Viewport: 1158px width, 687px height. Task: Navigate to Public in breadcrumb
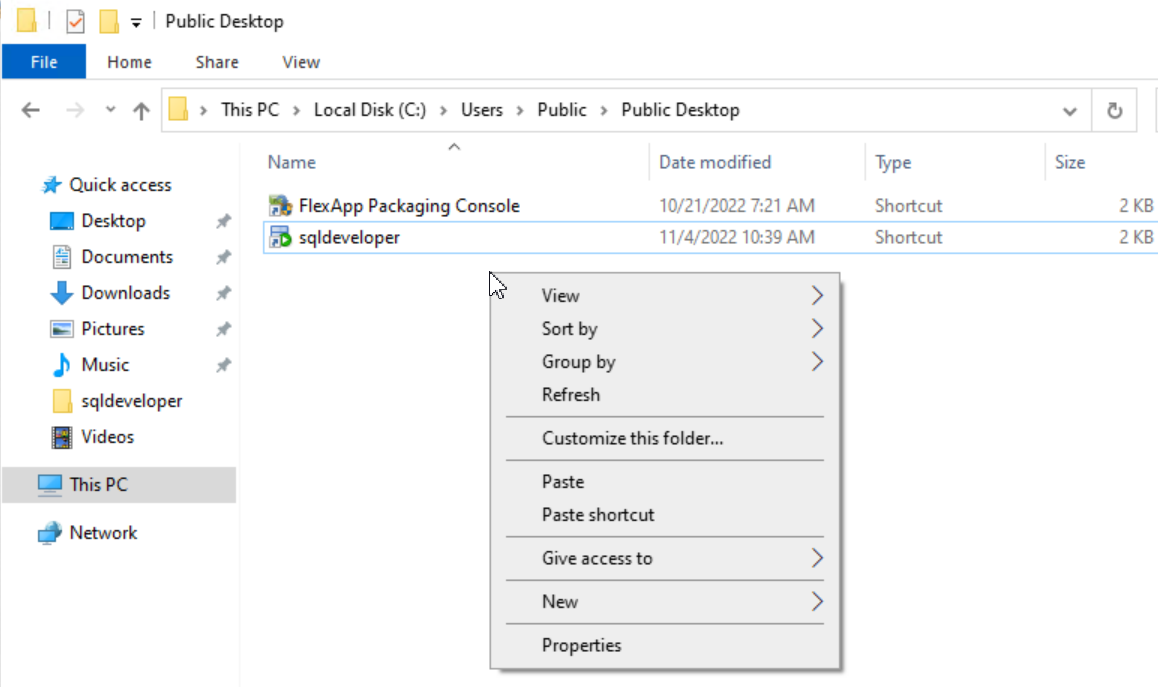[561, 109]
